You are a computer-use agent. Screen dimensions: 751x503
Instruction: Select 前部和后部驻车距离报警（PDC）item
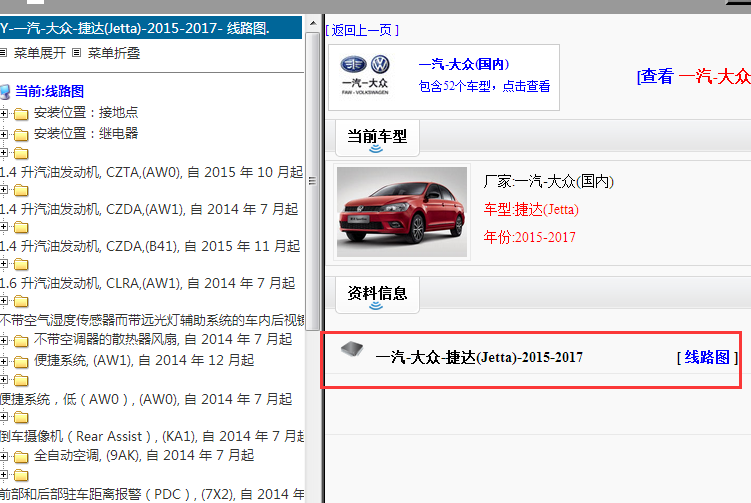(x=152, y=494)
